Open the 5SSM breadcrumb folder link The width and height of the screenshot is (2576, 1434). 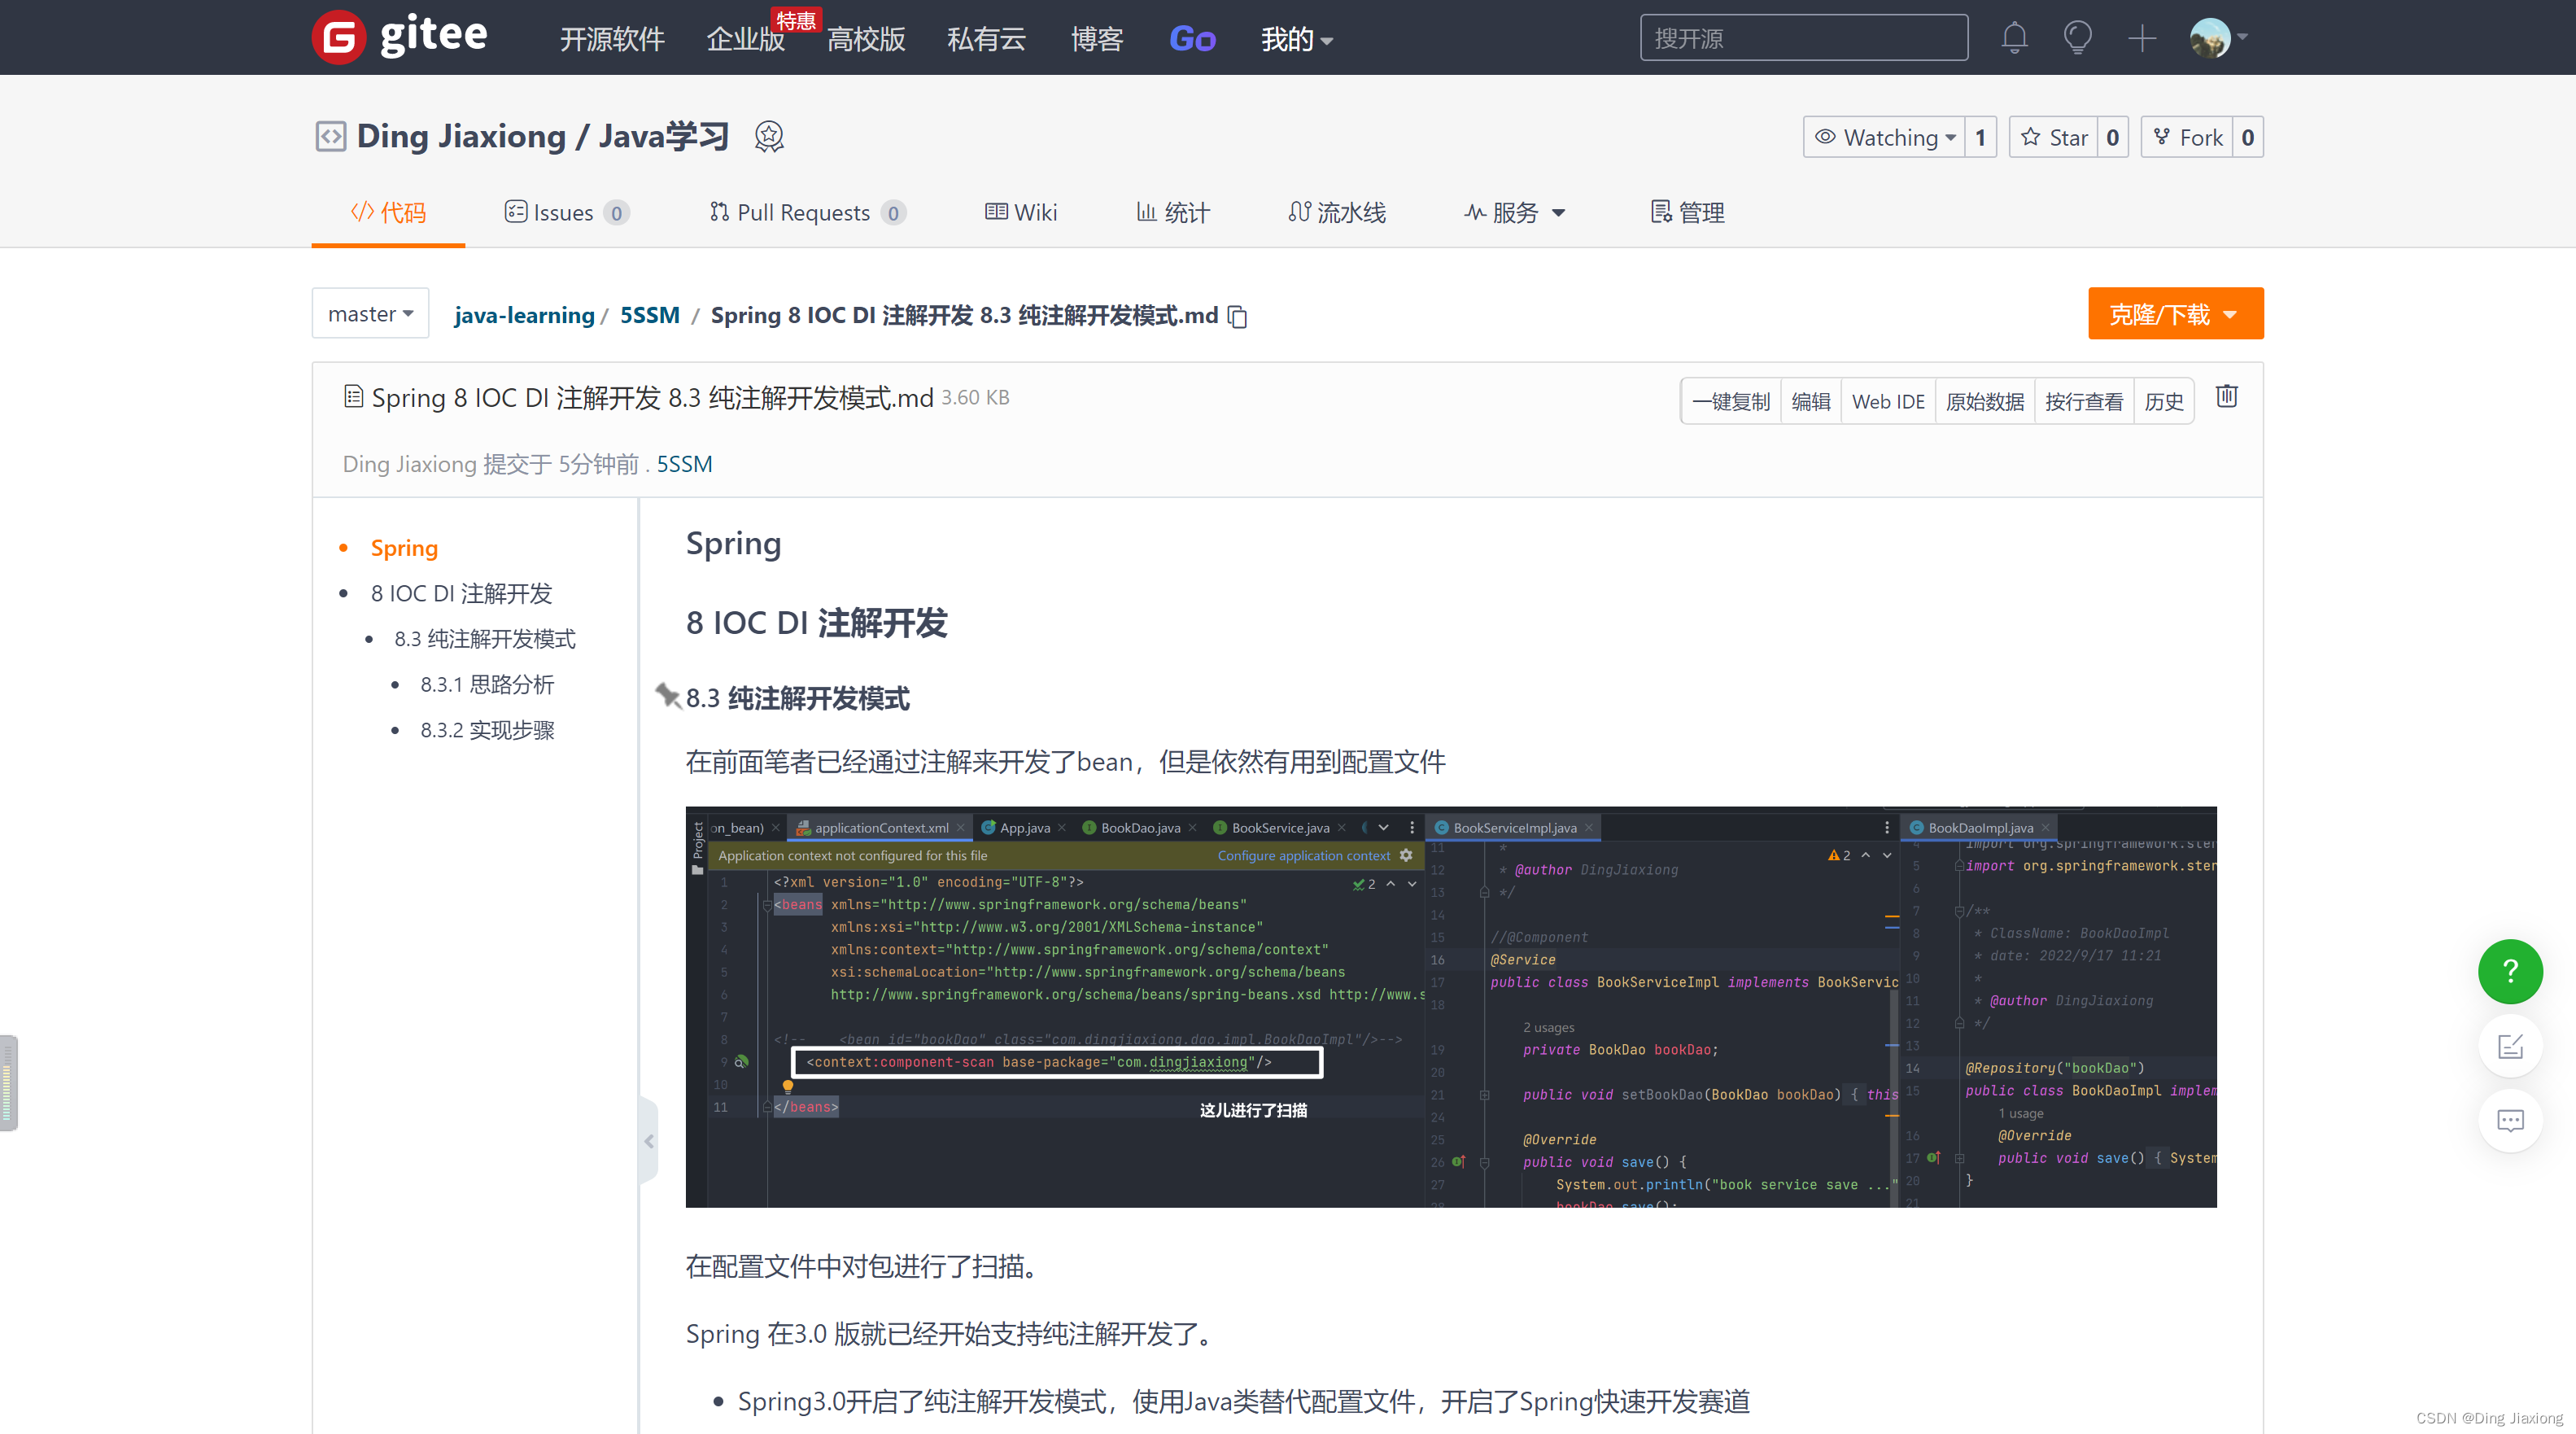point(650,315)
